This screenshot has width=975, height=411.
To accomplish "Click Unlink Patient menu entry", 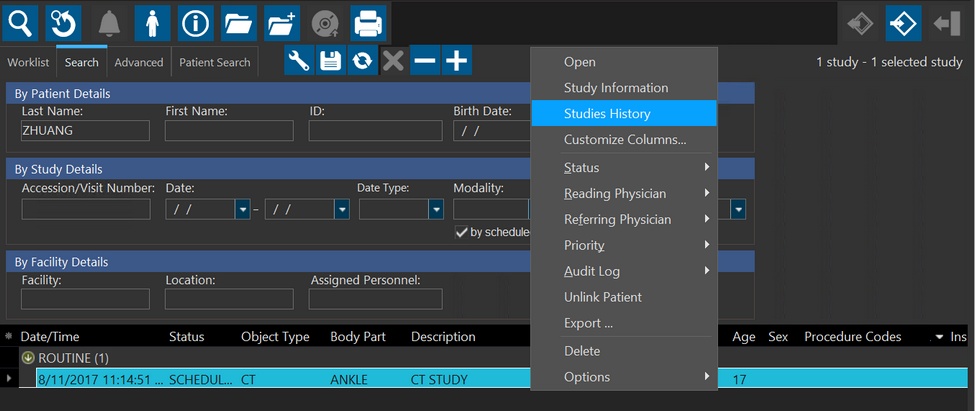I will (602, 297).
